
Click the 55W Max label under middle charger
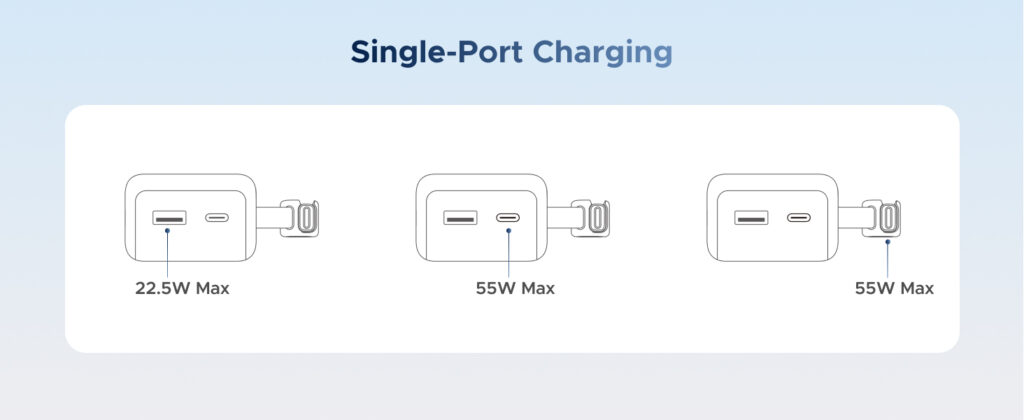515,288
